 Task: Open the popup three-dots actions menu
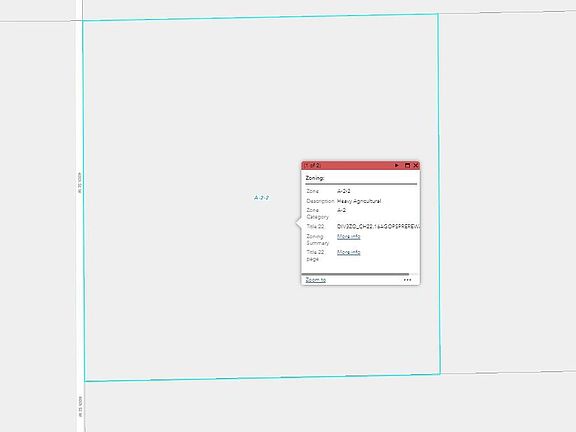pyautogui.click(x=407, y=280)
